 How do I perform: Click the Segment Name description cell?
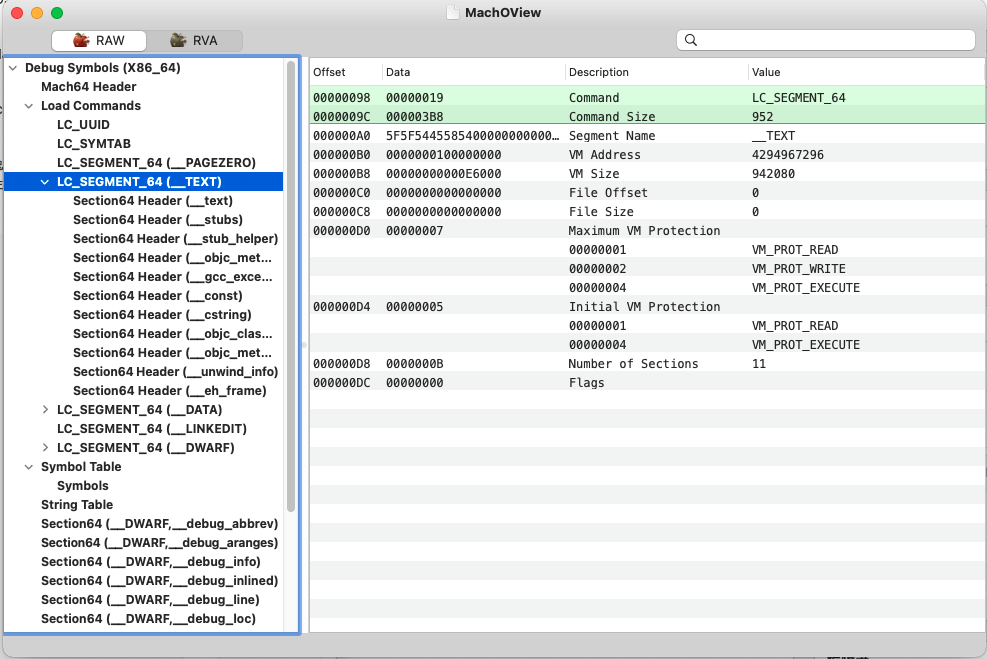[x=612, y=136]
